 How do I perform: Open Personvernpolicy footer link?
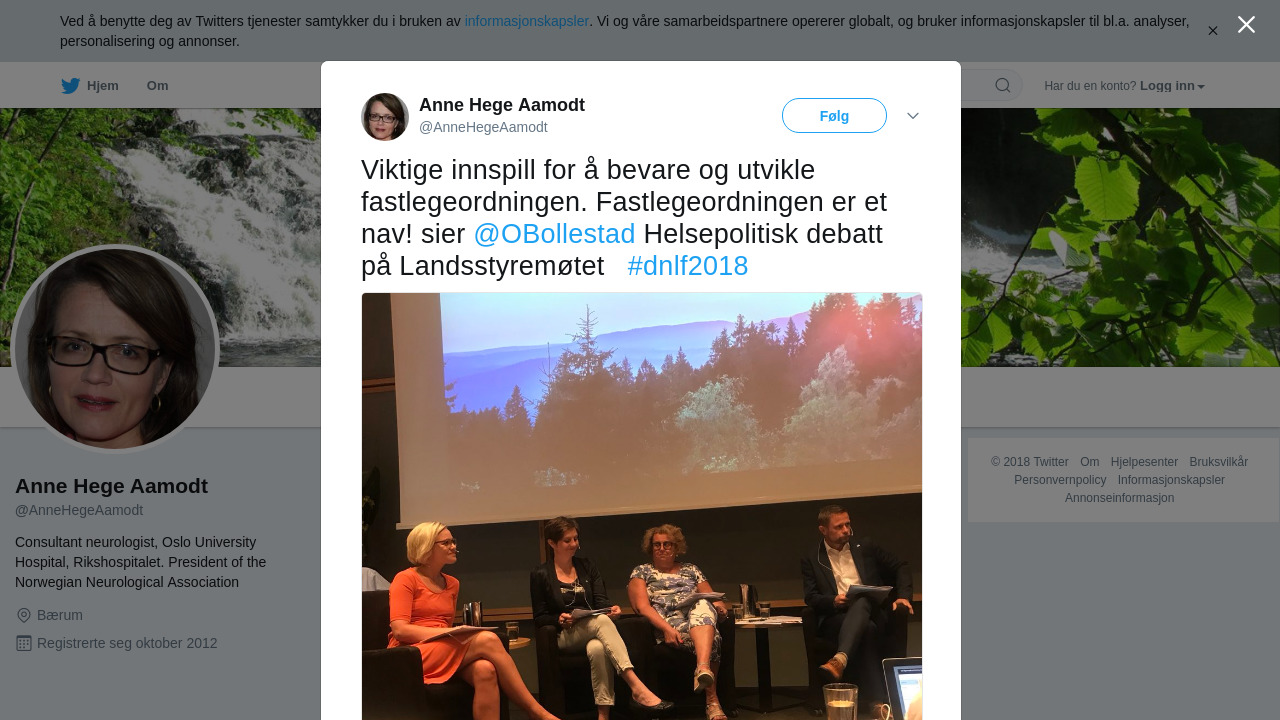[x=1060, y=480]
